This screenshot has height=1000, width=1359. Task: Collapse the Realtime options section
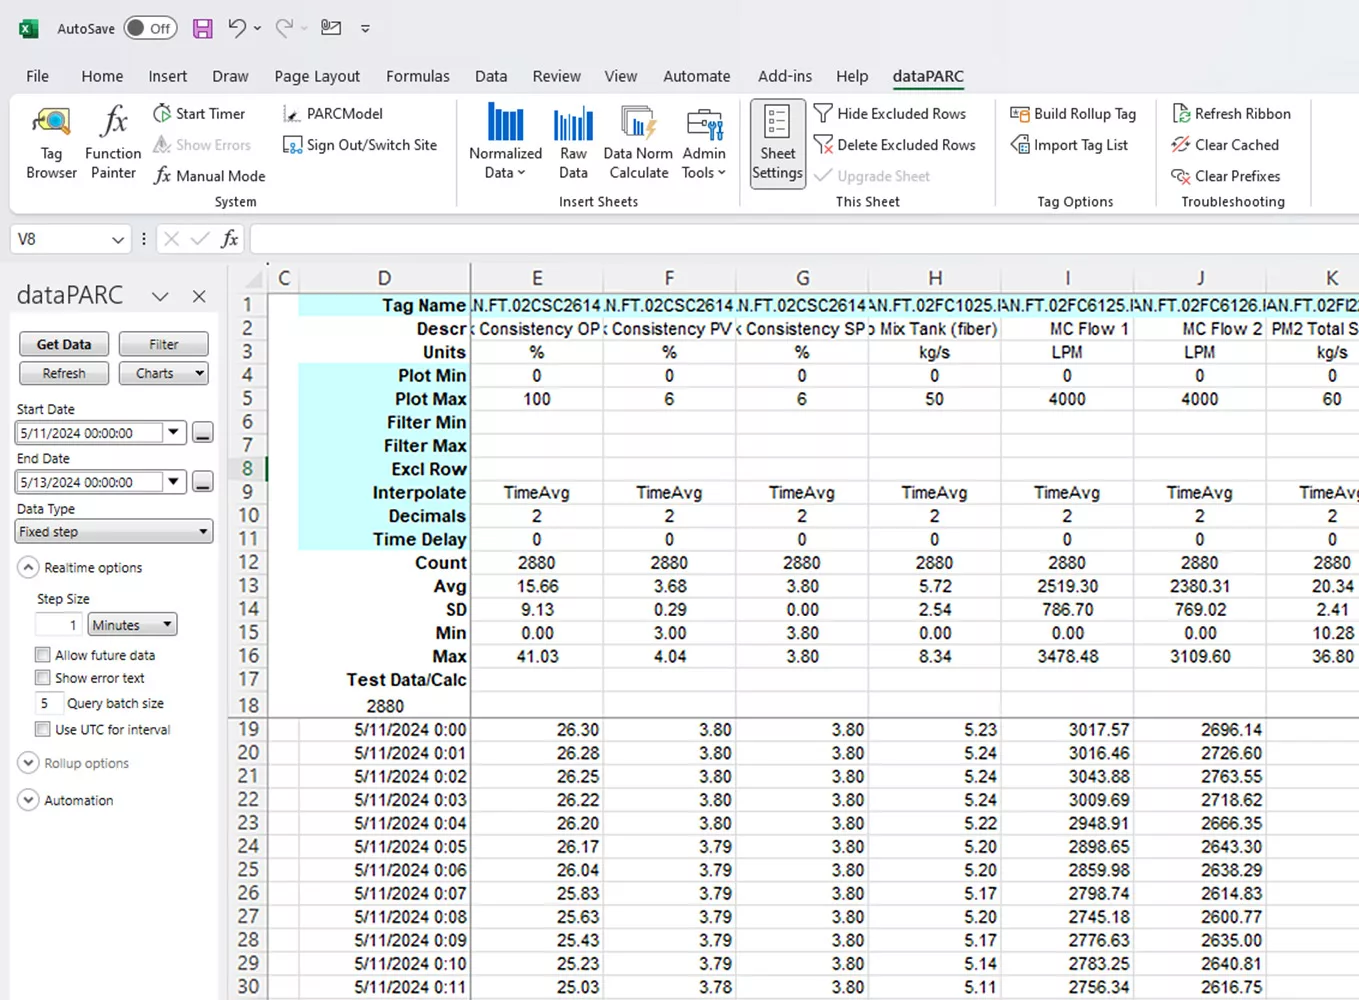28,567
